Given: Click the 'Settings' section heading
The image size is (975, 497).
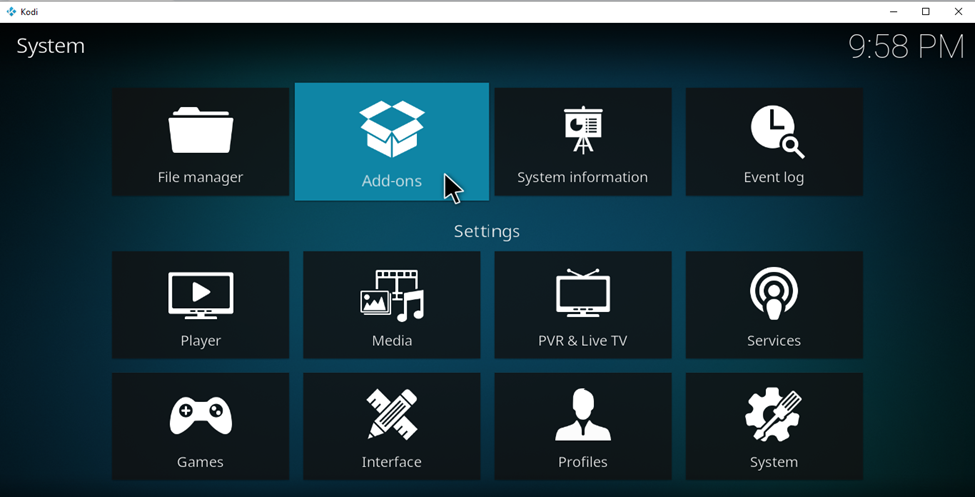Looking at the screenshot, I should click(x=486, y=231).
